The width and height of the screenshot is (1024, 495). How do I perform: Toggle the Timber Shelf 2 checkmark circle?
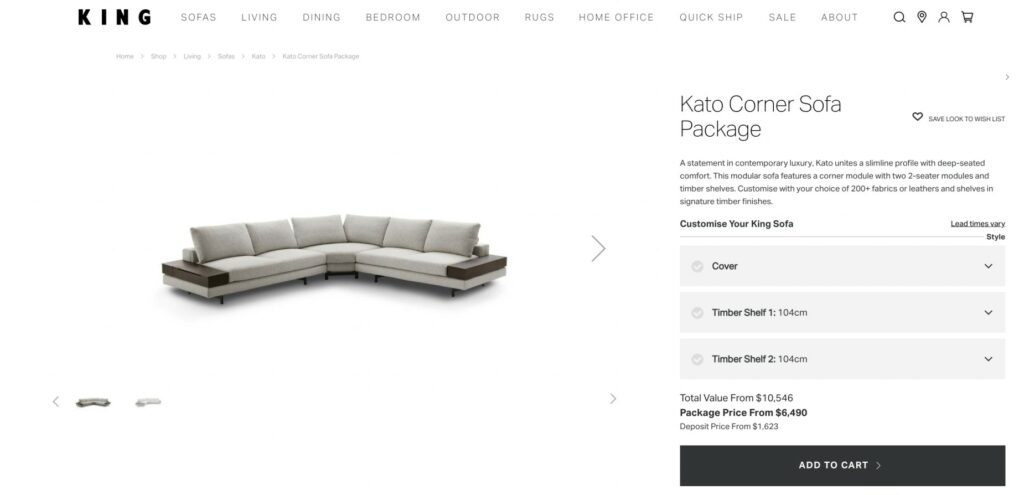pyautogui.click(x=697, y=359)
